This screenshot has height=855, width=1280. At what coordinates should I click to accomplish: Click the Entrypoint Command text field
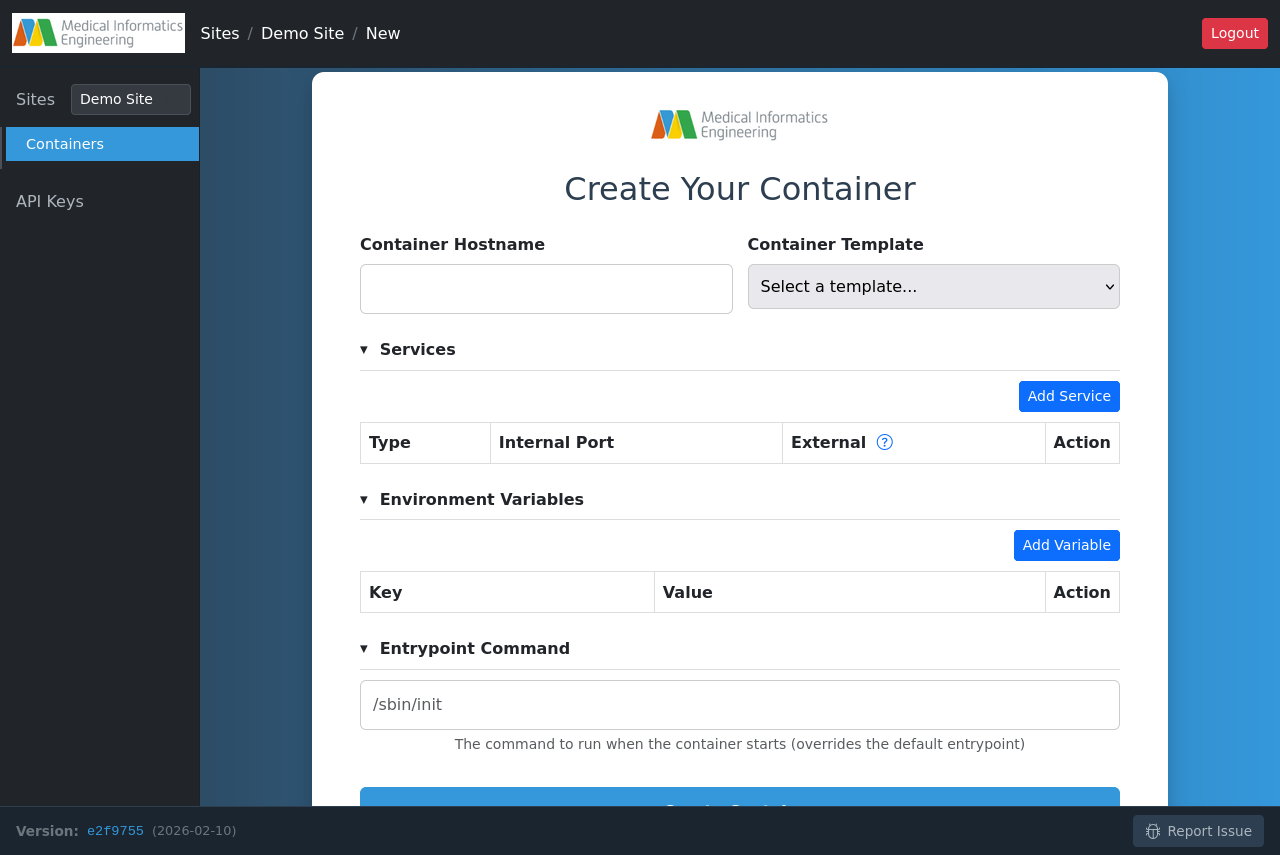(x=739, y=705)
